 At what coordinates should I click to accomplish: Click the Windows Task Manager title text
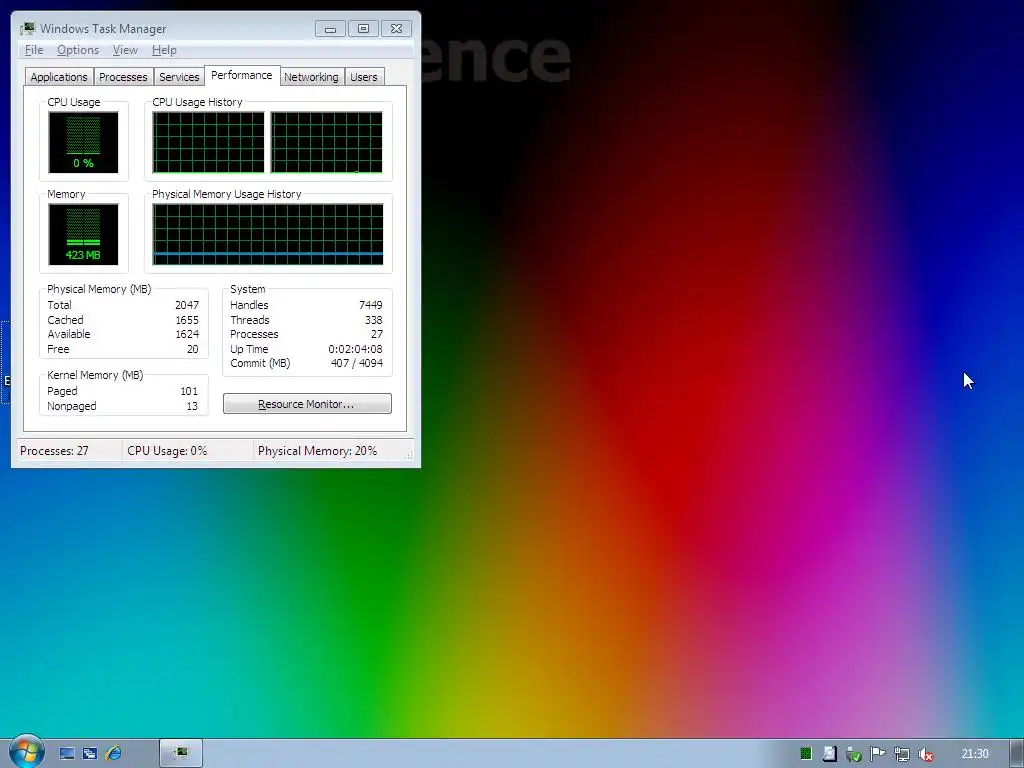click(x=103, y=29)
